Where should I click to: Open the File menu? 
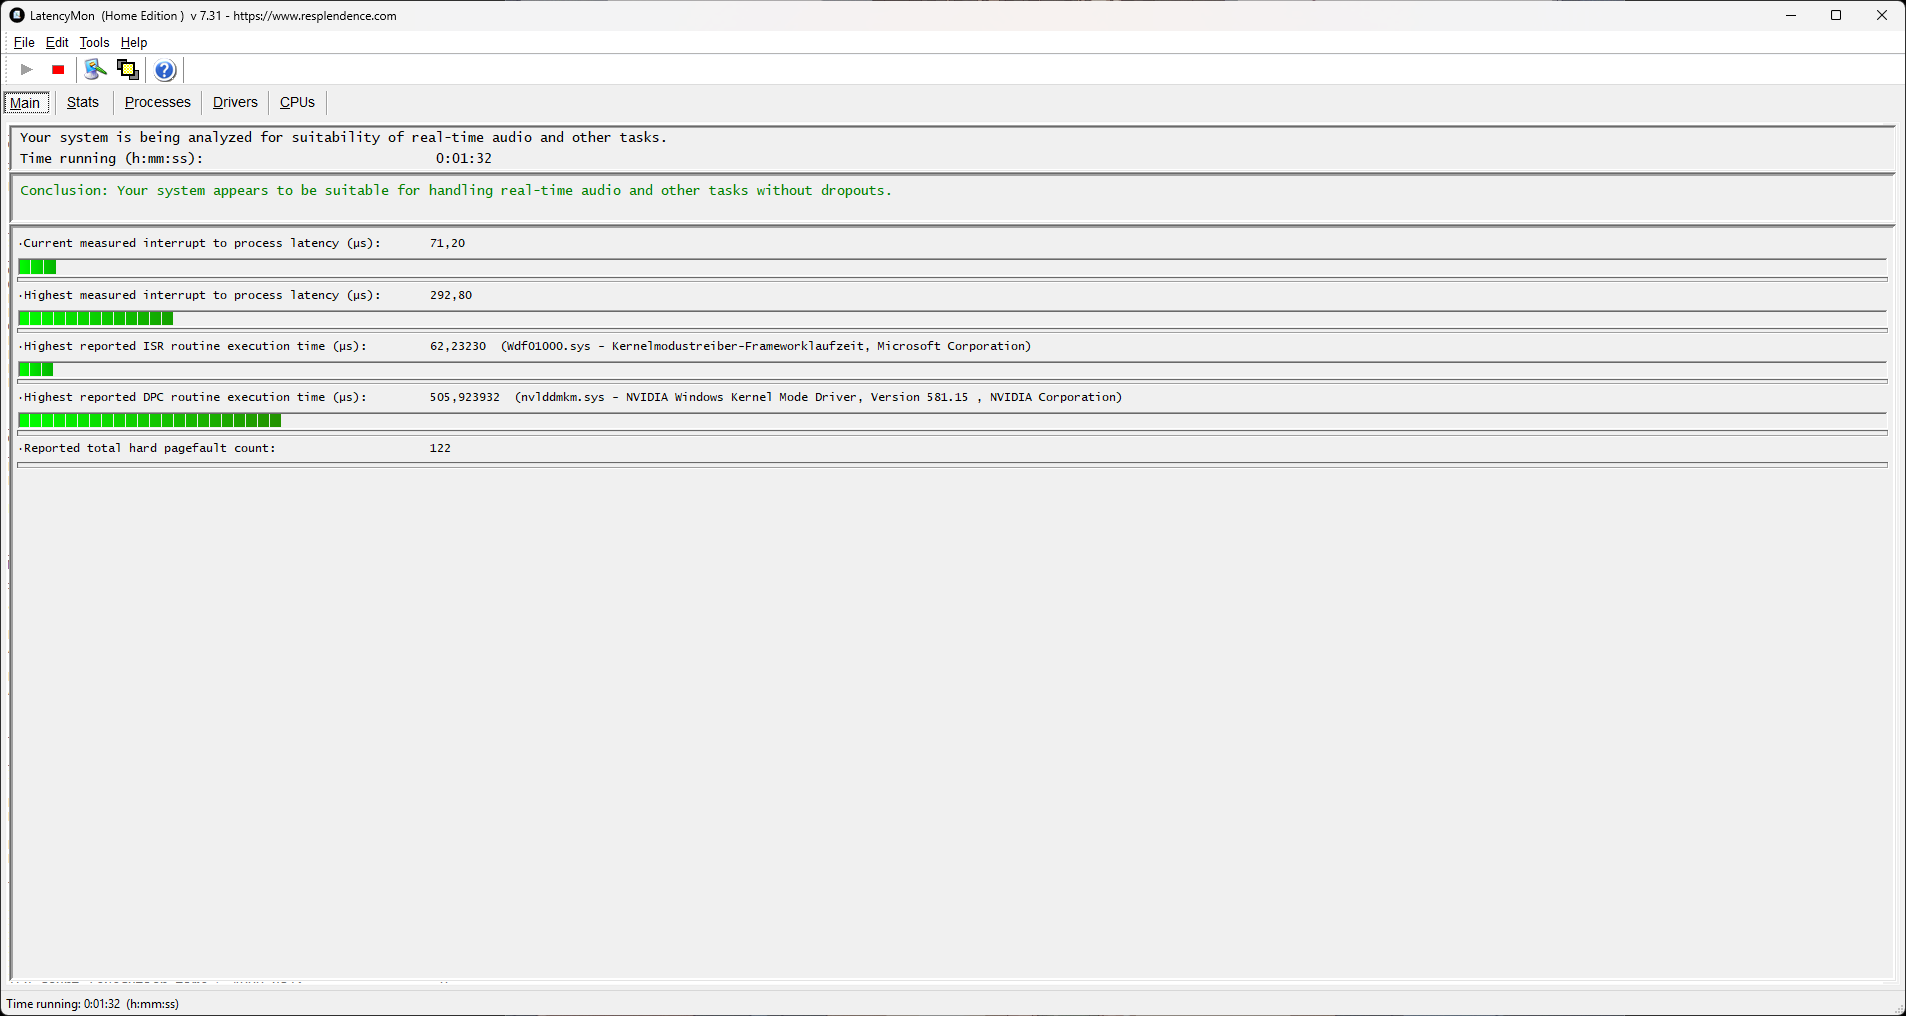pyautogui.click(x=23, y=42)
